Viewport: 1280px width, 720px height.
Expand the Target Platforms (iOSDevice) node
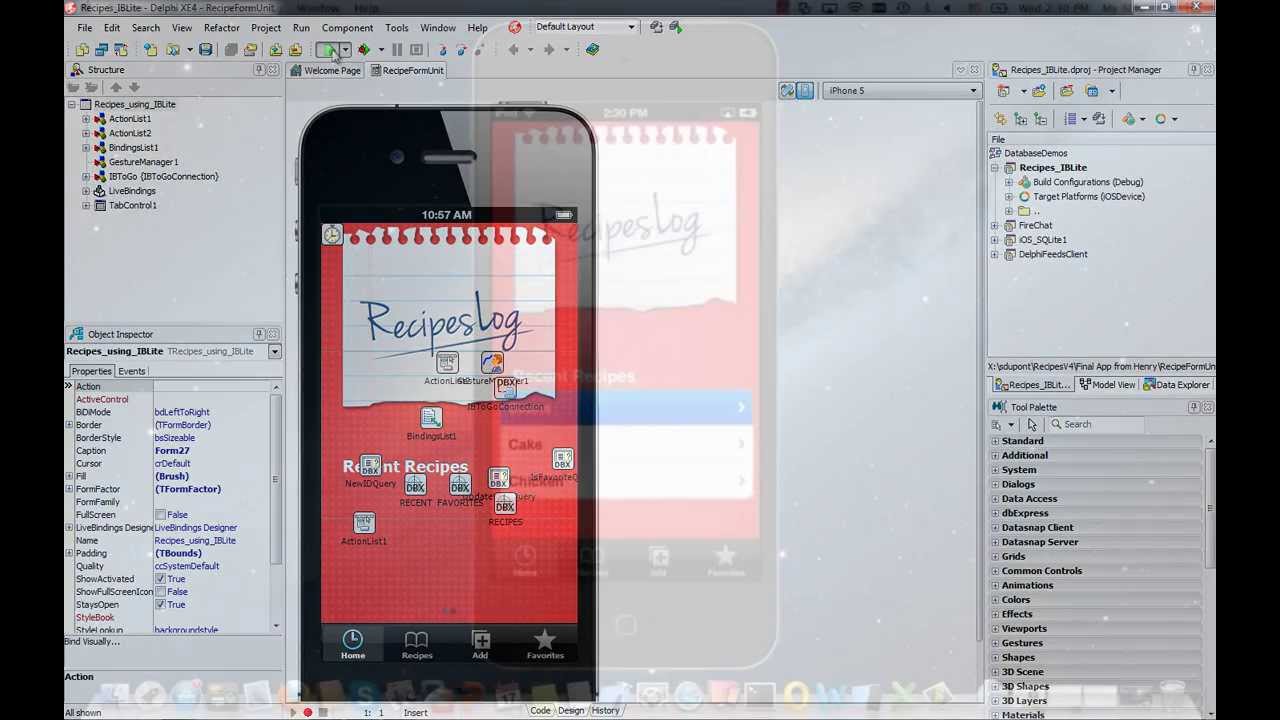point(1009,197)
